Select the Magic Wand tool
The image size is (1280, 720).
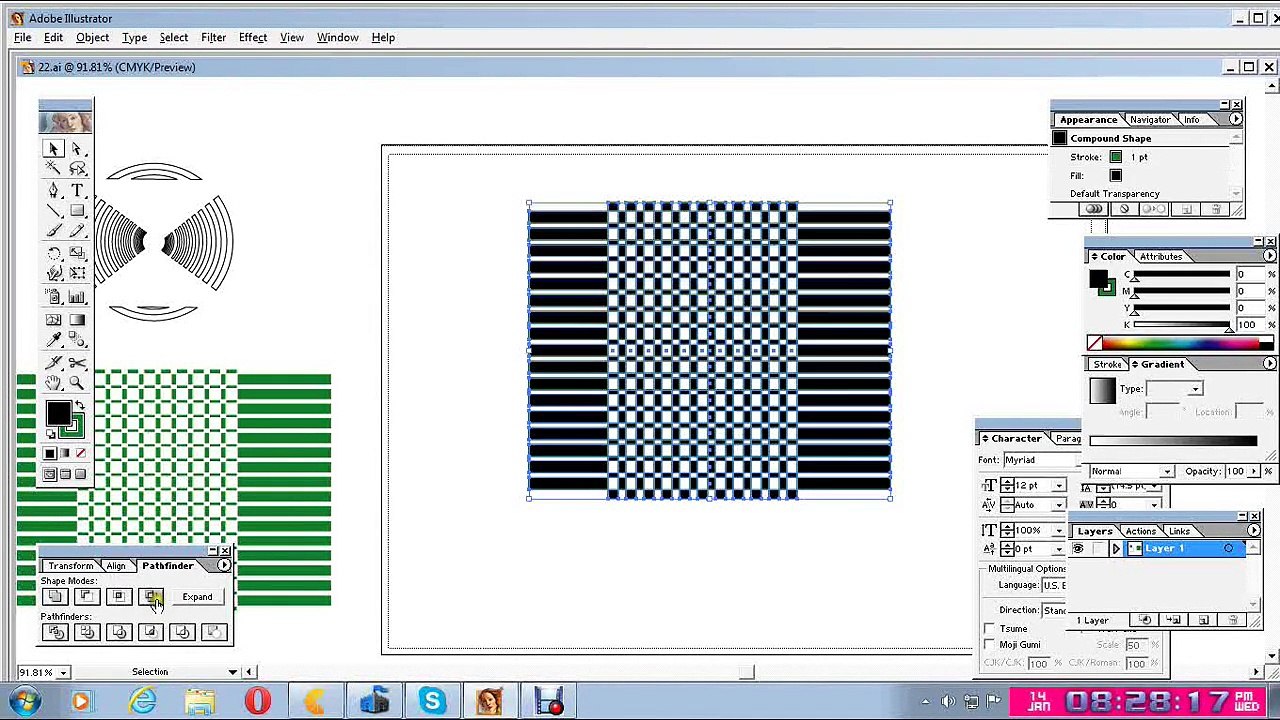[x=53, y=169]
